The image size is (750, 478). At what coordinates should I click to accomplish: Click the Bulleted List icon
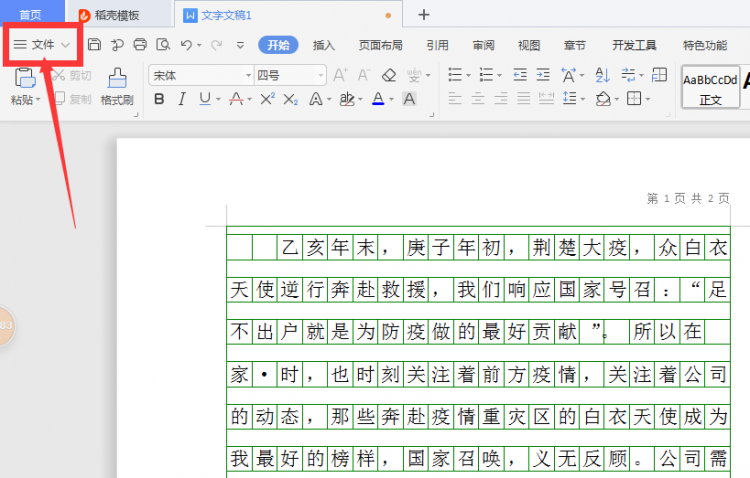455,75
